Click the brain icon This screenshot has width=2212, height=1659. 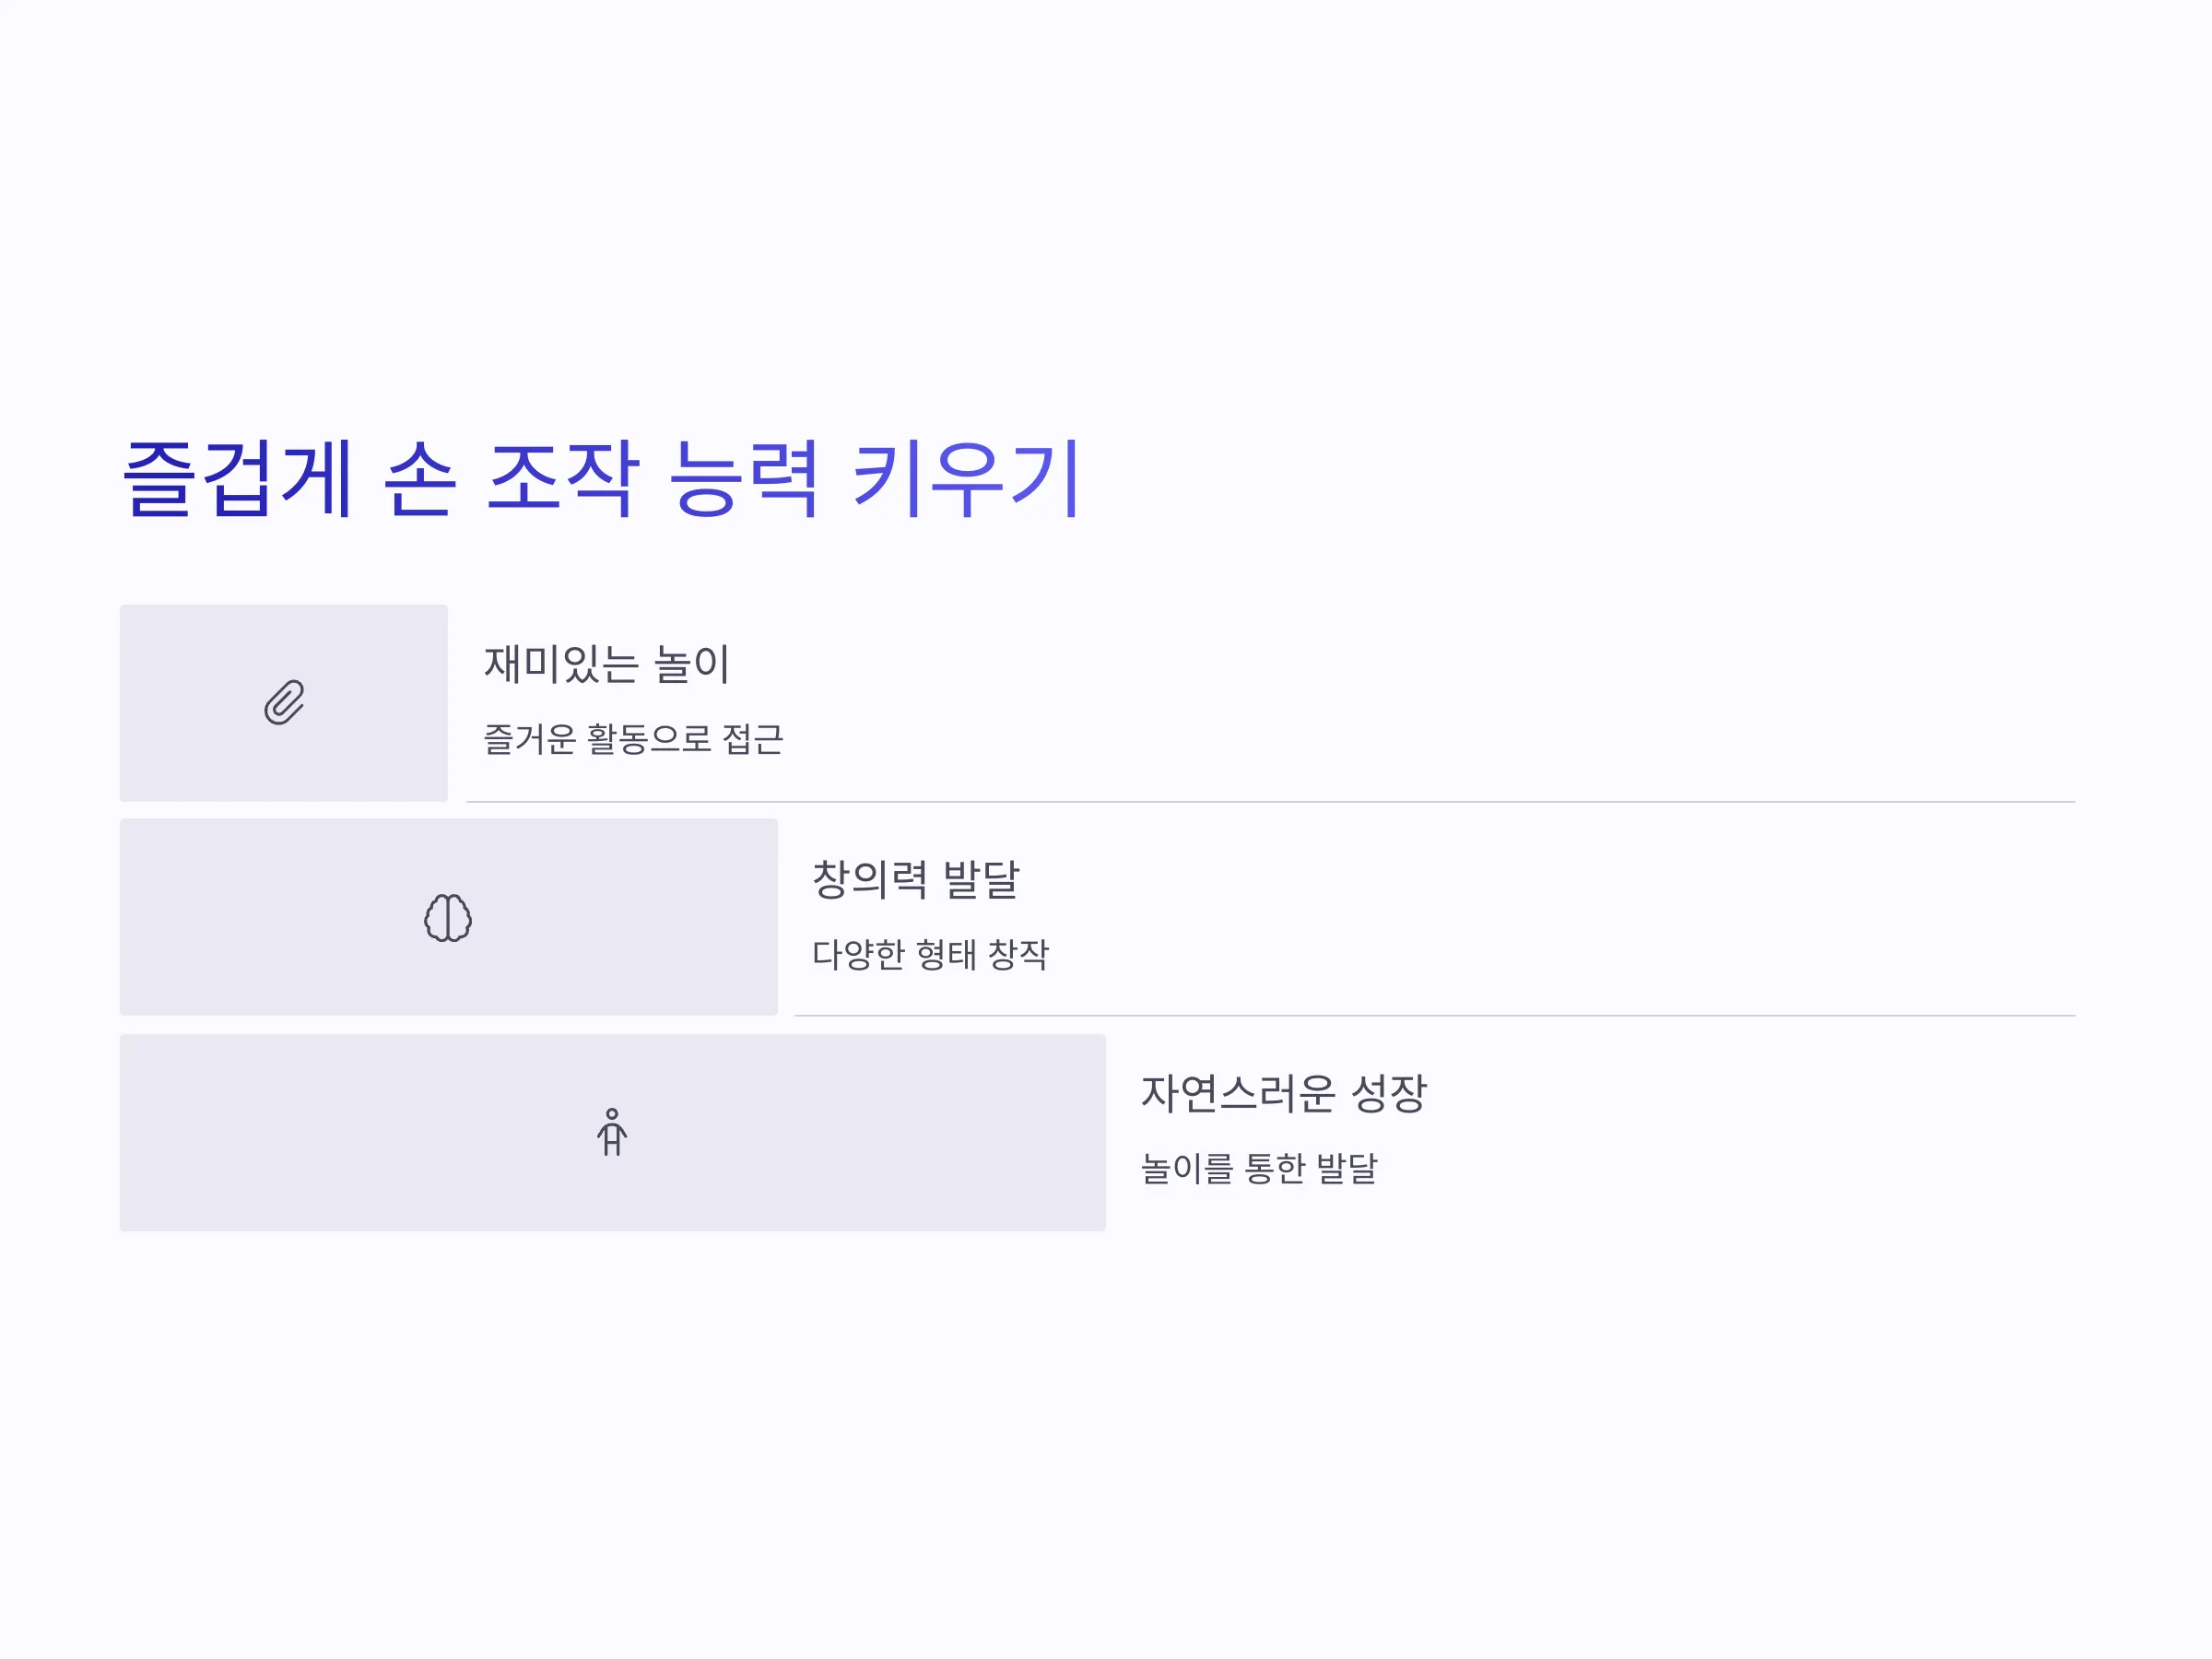coord(448,917)
